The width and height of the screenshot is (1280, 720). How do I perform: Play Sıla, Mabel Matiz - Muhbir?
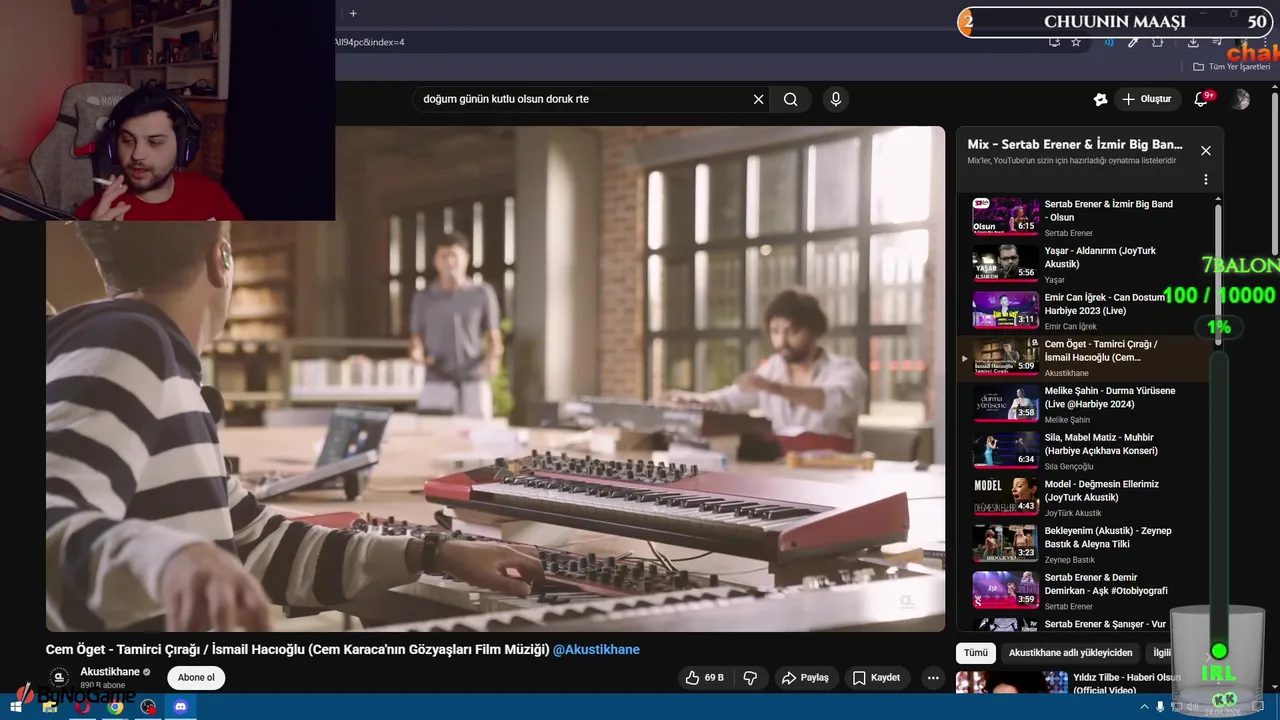tap(1085, 451)
